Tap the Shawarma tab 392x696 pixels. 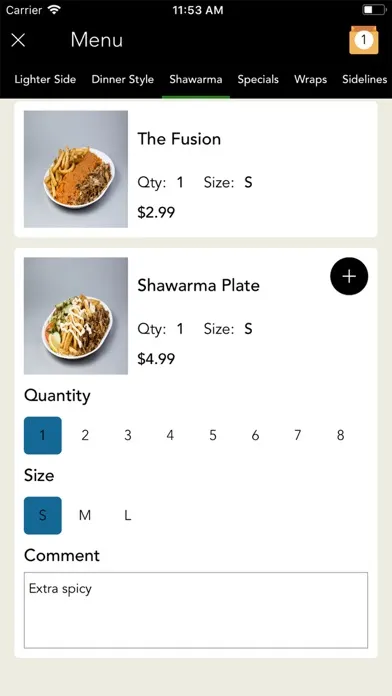196,79
